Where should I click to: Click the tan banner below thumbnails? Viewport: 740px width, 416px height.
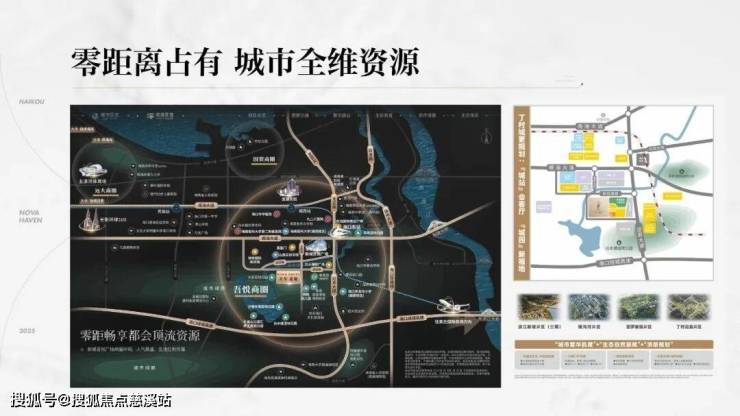tap(614, 345)
